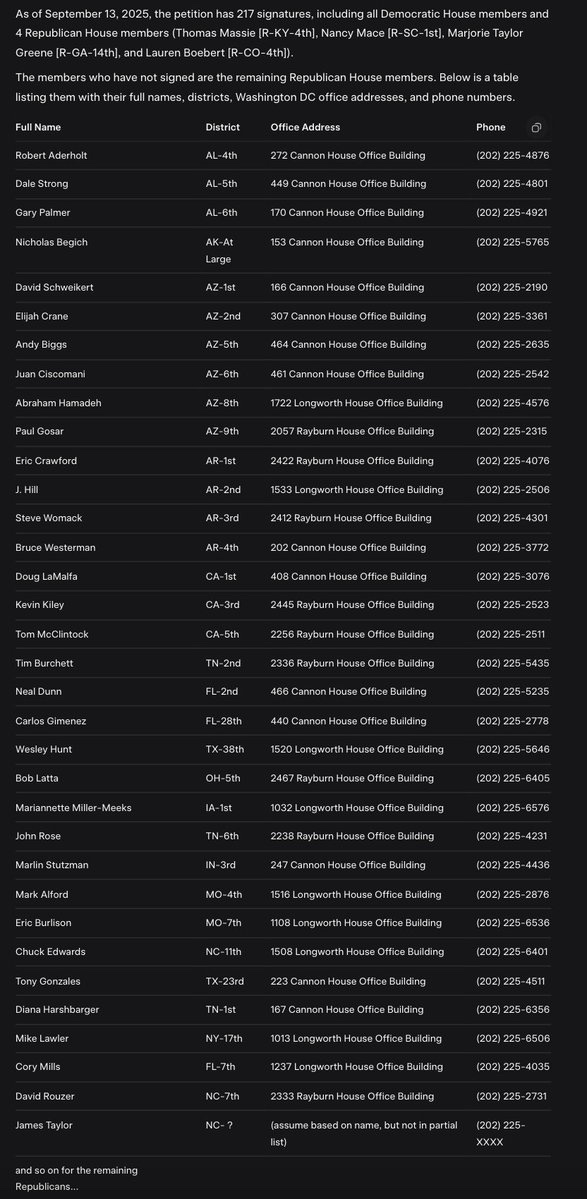Select Doug LaMalfa office address

347,577
